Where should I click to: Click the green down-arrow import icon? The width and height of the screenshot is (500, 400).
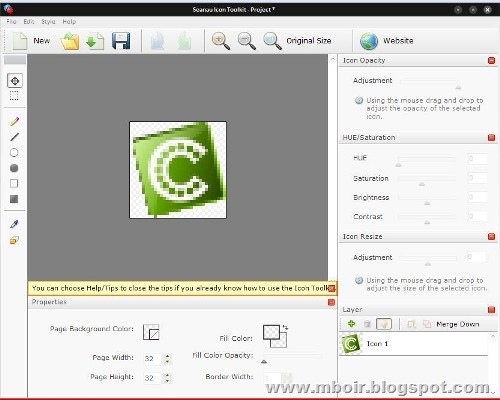(x=95, y=41)
